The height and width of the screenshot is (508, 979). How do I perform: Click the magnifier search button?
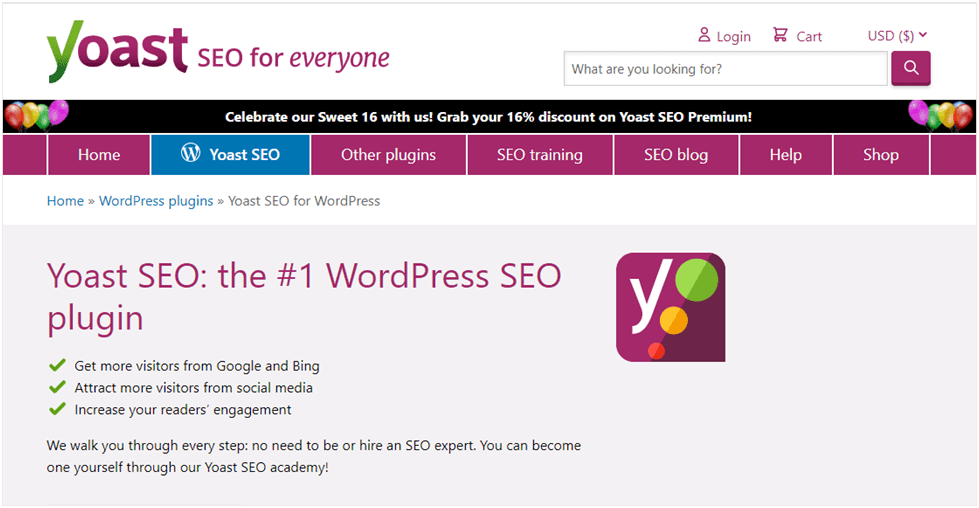(x=911, y=68)
